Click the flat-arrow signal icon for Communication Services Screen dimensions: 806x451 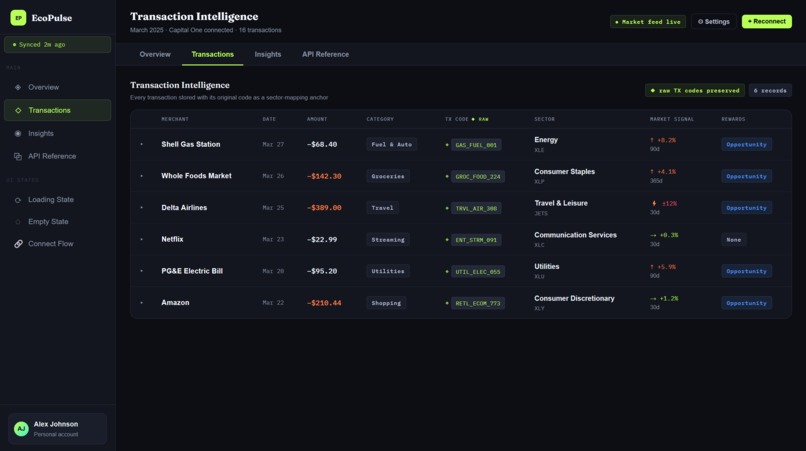point(653,235)
